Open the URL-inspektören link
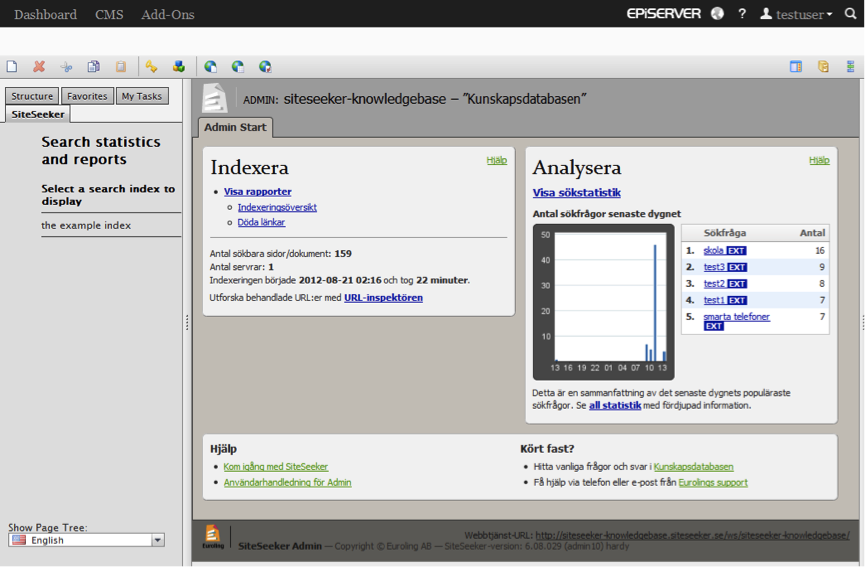The width and height of the screenshot is (865, 567). click(x=383, y=298)
